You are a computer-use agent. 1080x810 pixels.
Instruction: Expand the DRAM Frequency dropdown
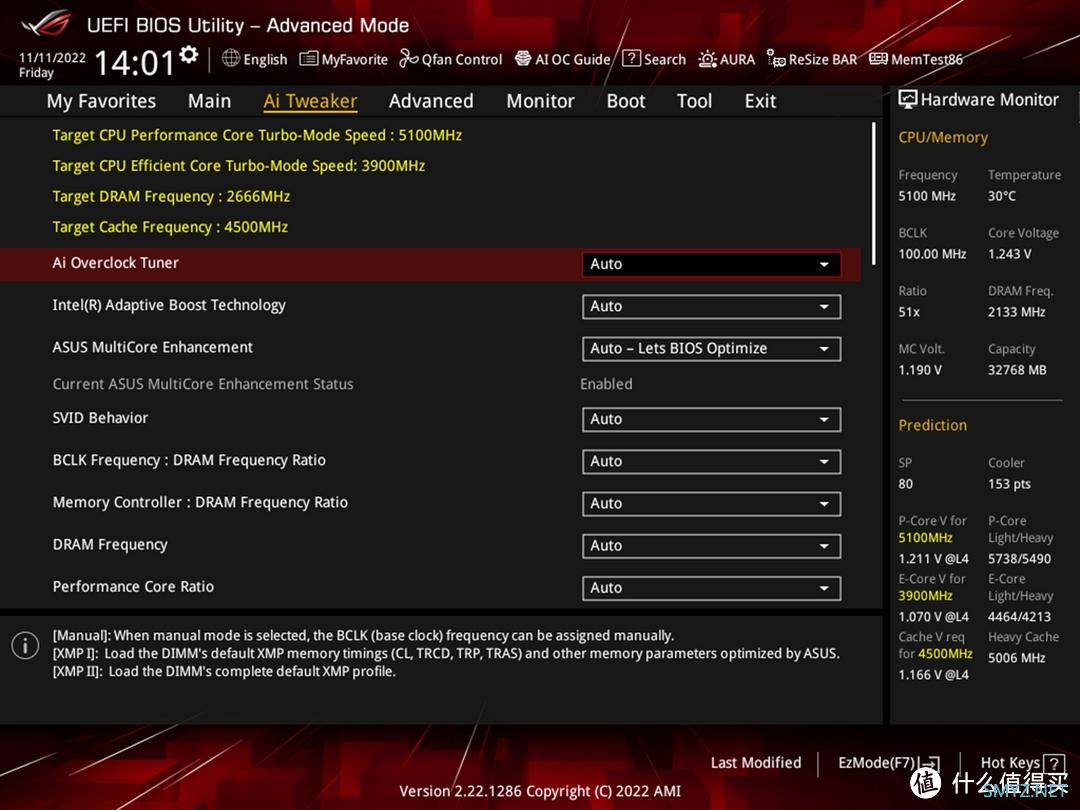(x=712, y=546)
